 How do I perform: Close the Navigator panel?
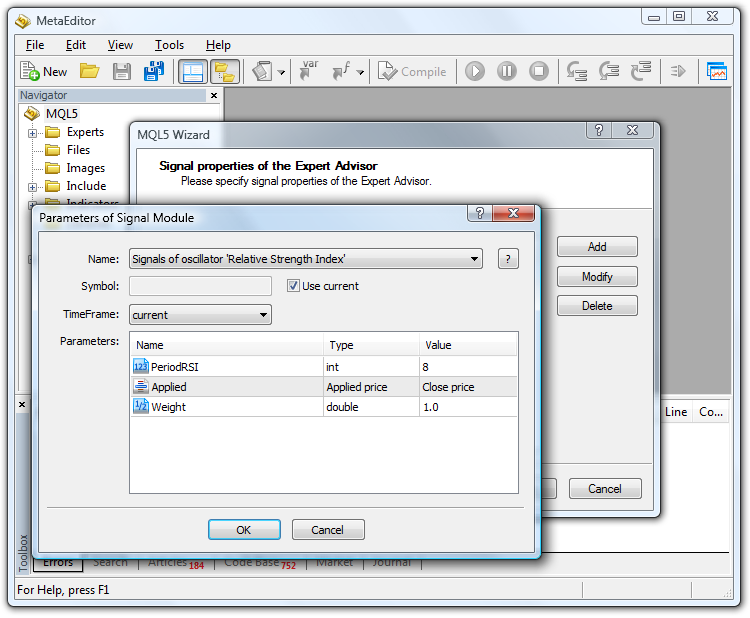click(214, 96)
